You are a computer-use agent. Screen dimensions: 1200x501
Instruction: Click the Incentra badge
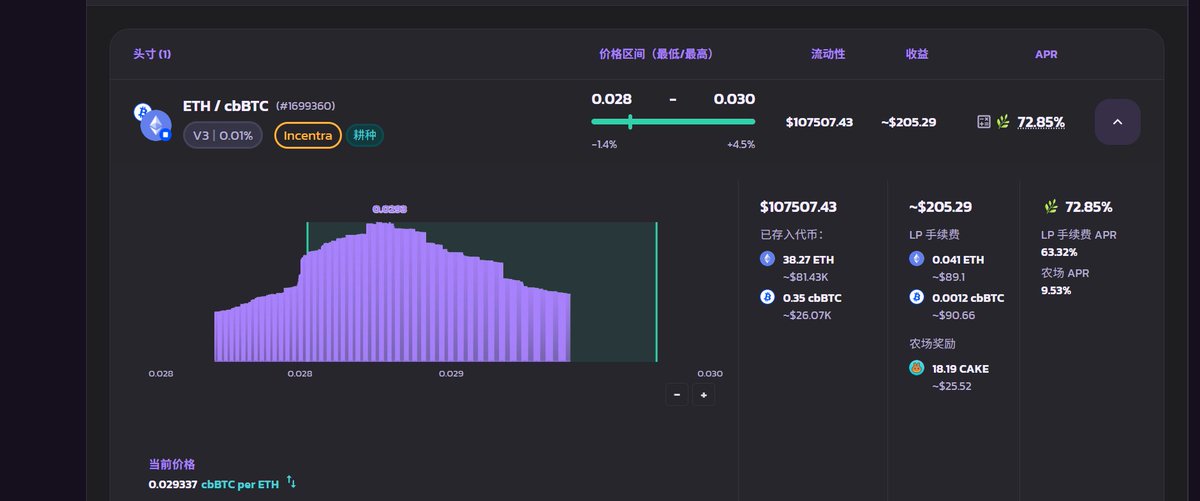click(308, 135)
